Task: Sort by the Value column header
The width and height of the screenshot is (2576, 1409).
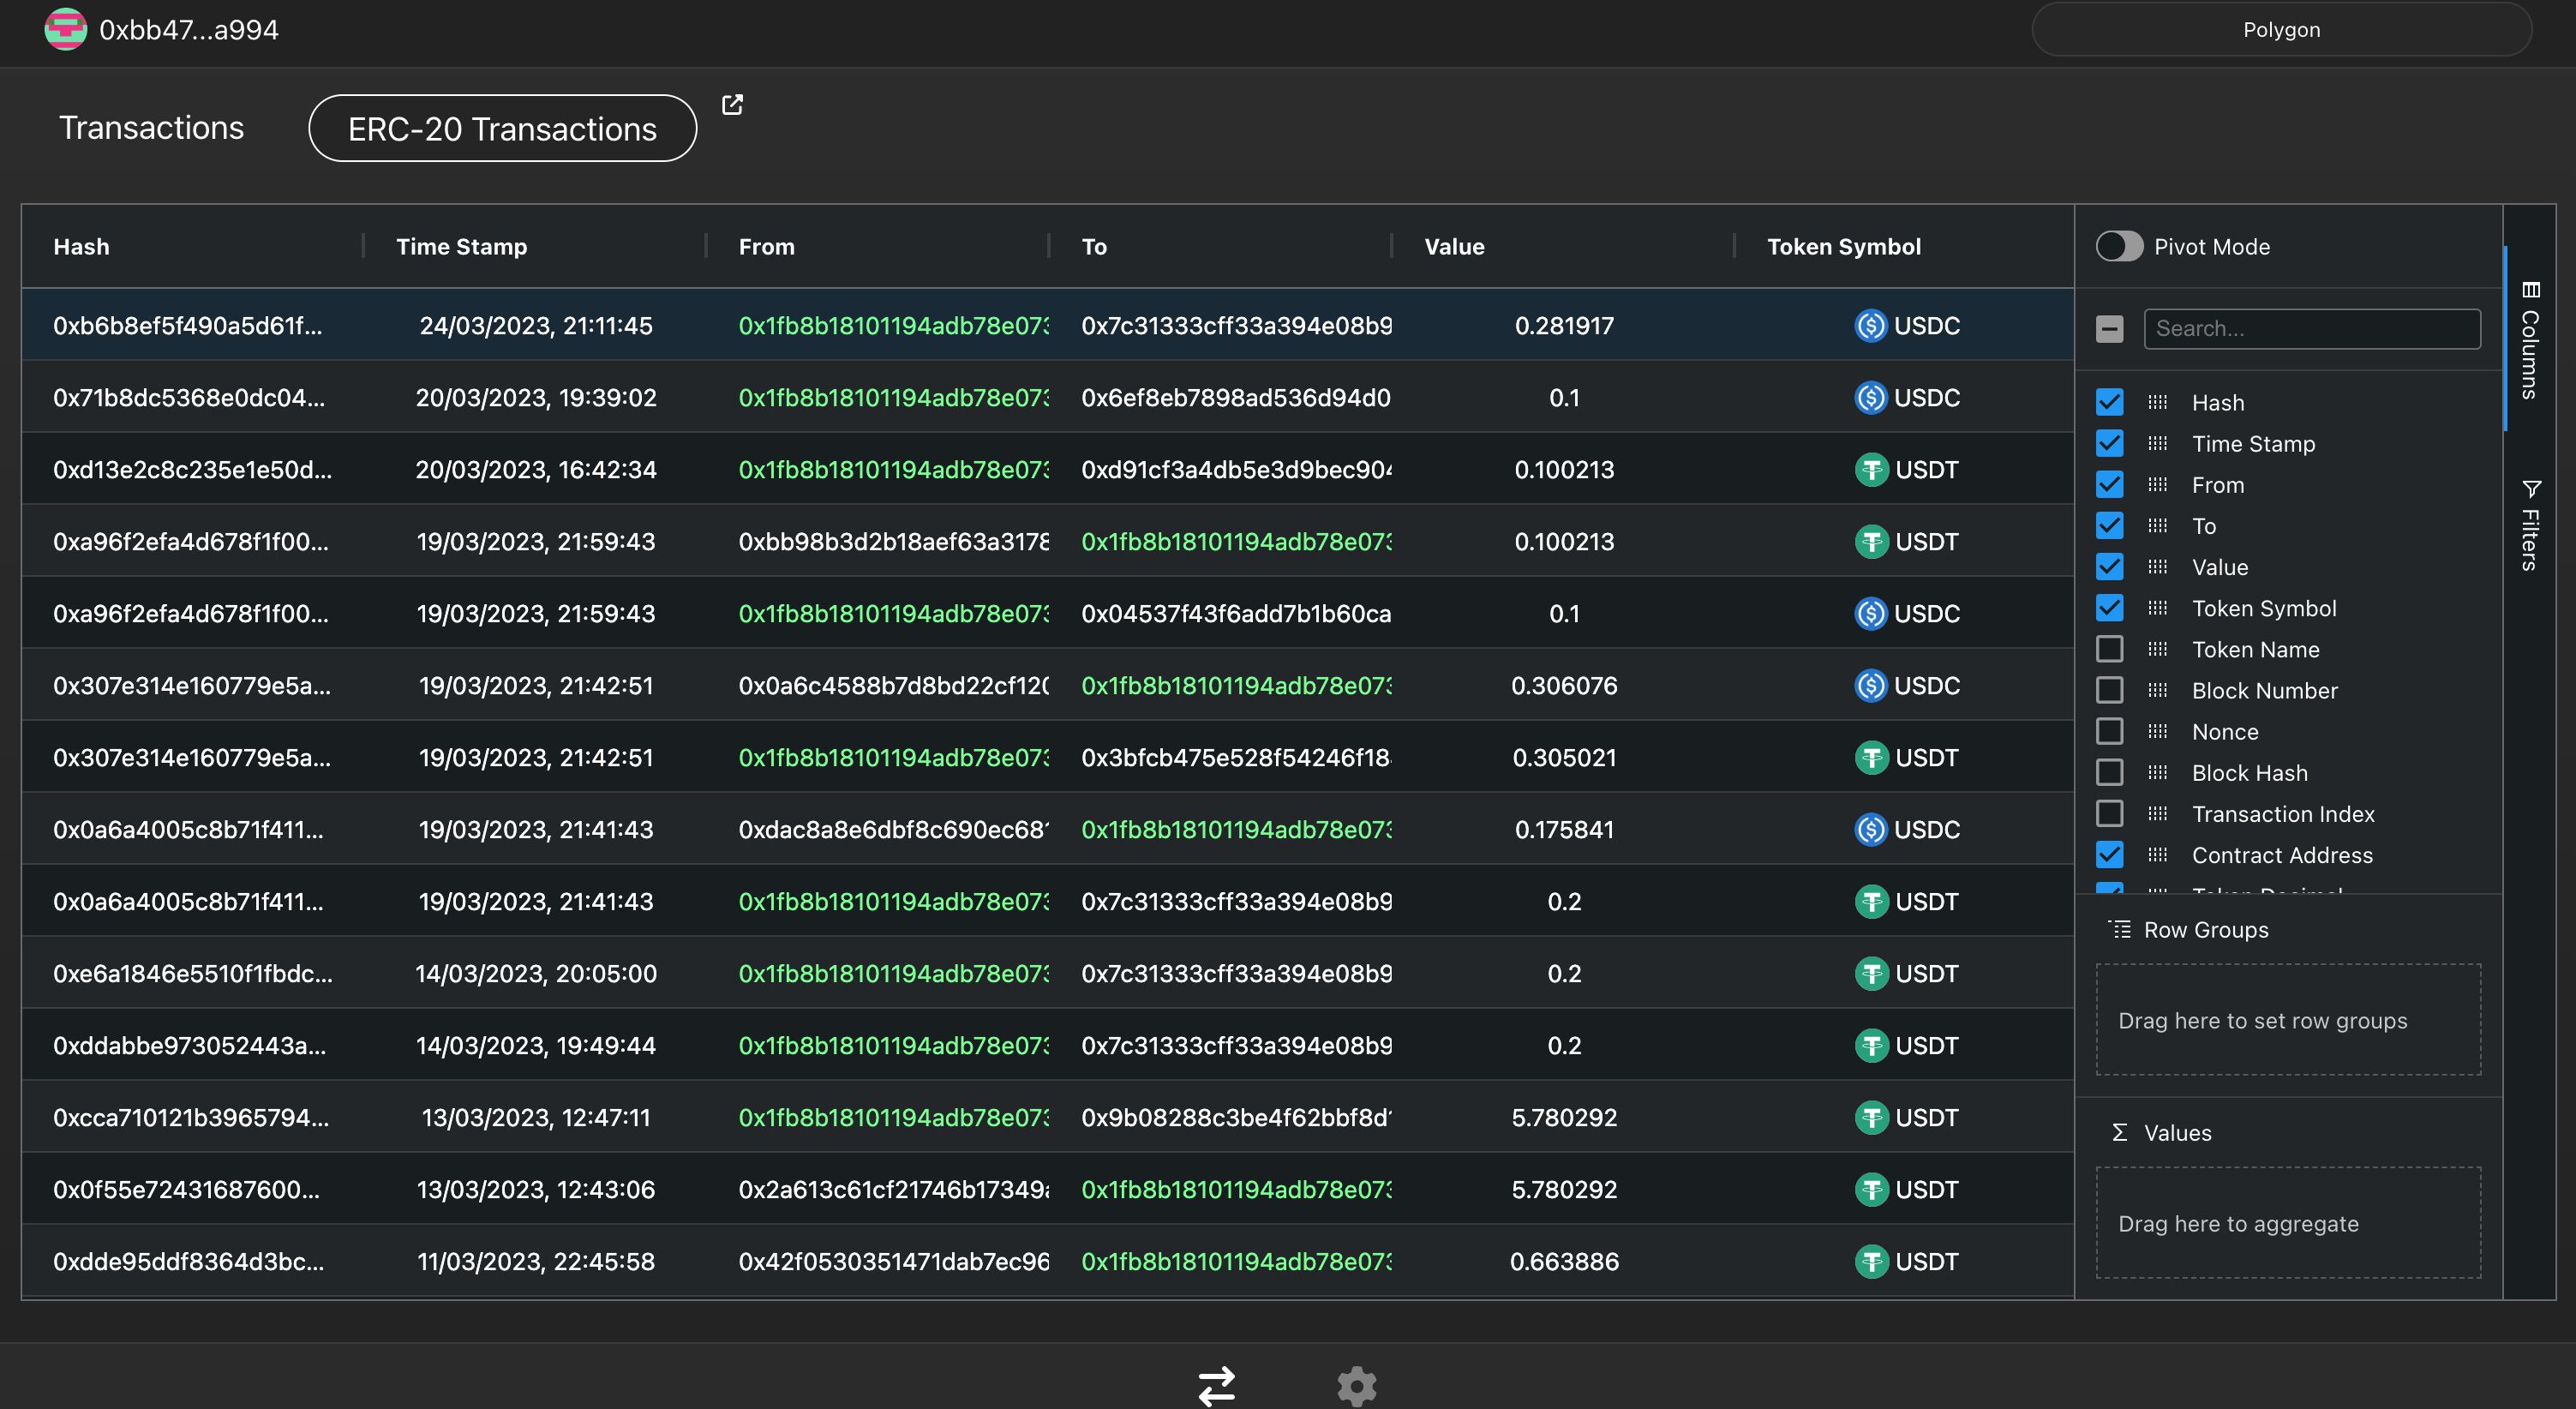Action: tap(1454, 246)
